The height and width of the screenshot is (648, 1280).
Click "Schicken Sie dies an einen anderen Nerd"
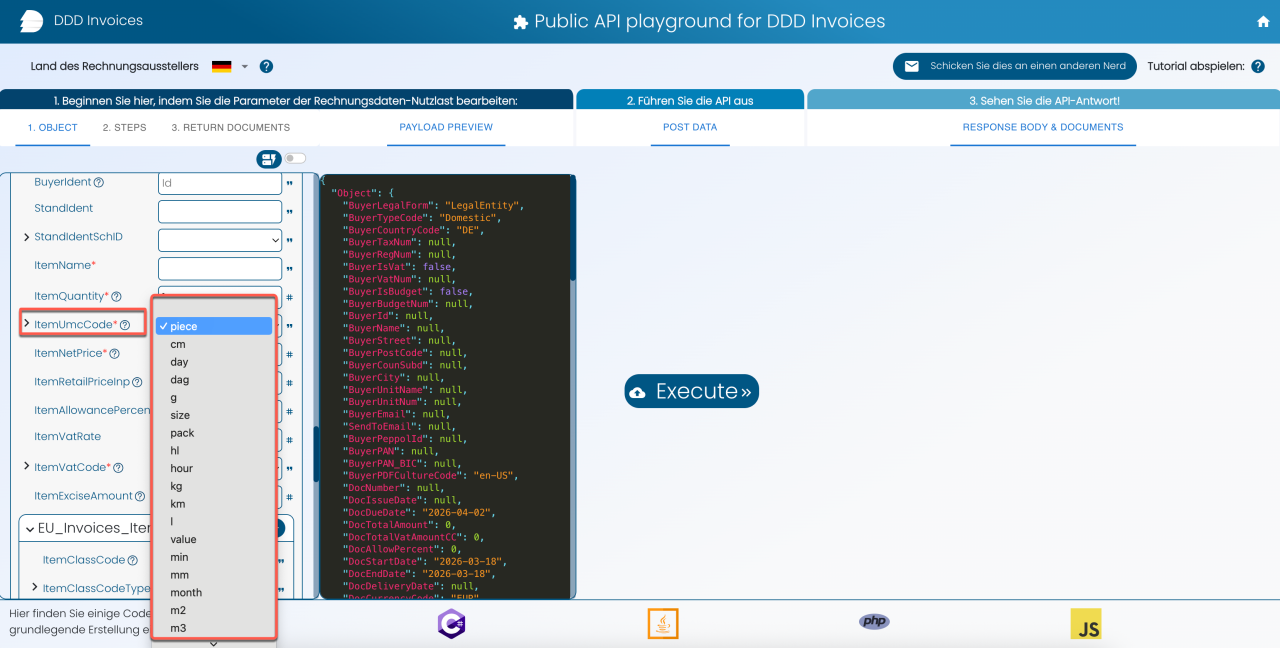click(1014, 66)
